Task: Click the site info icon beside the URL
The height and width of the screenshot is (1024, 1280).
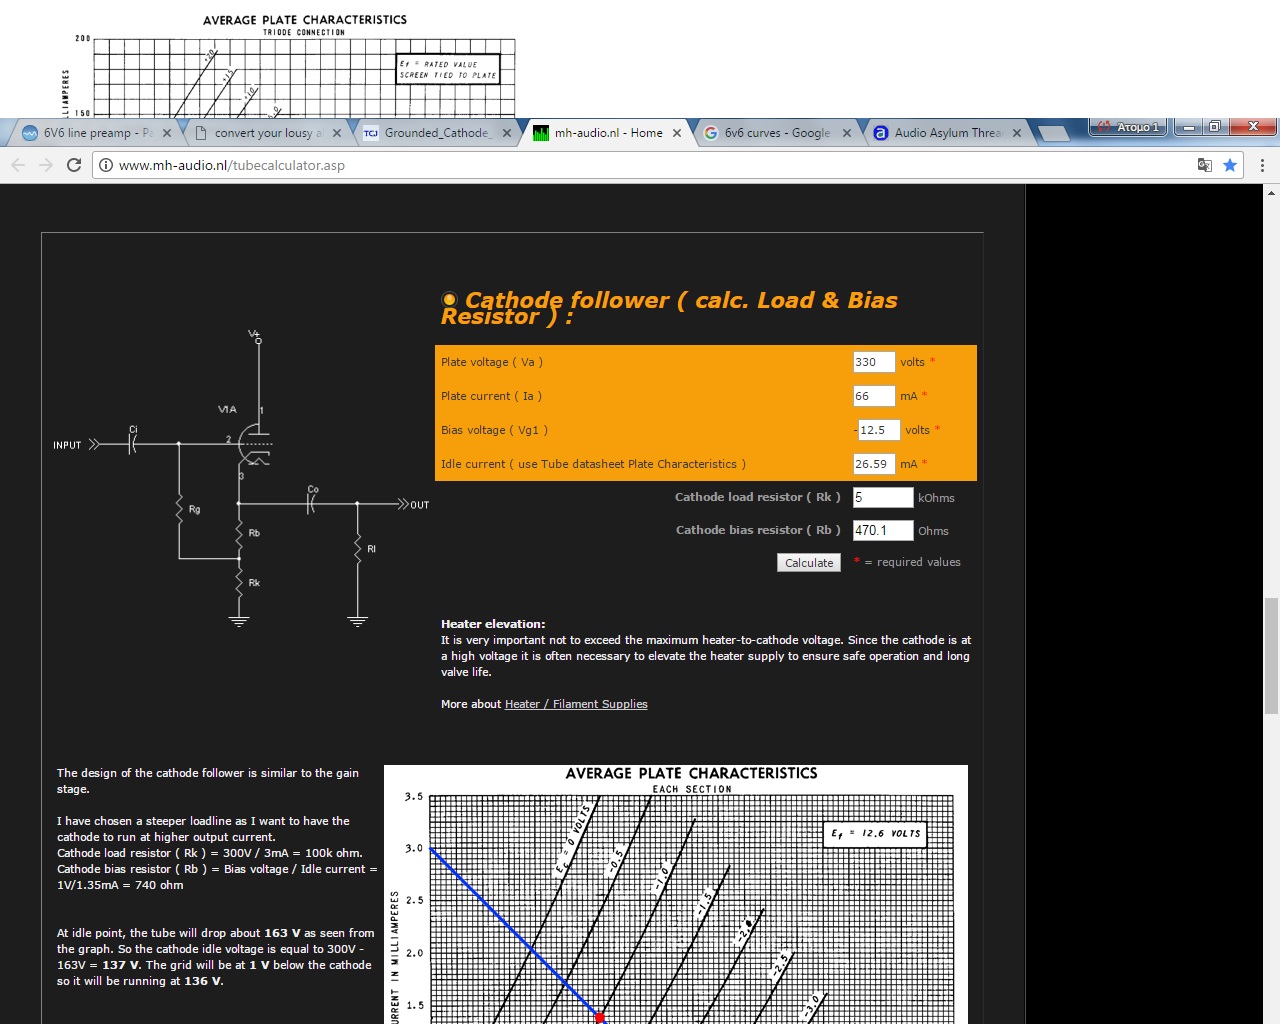Action: click(104, 165)
